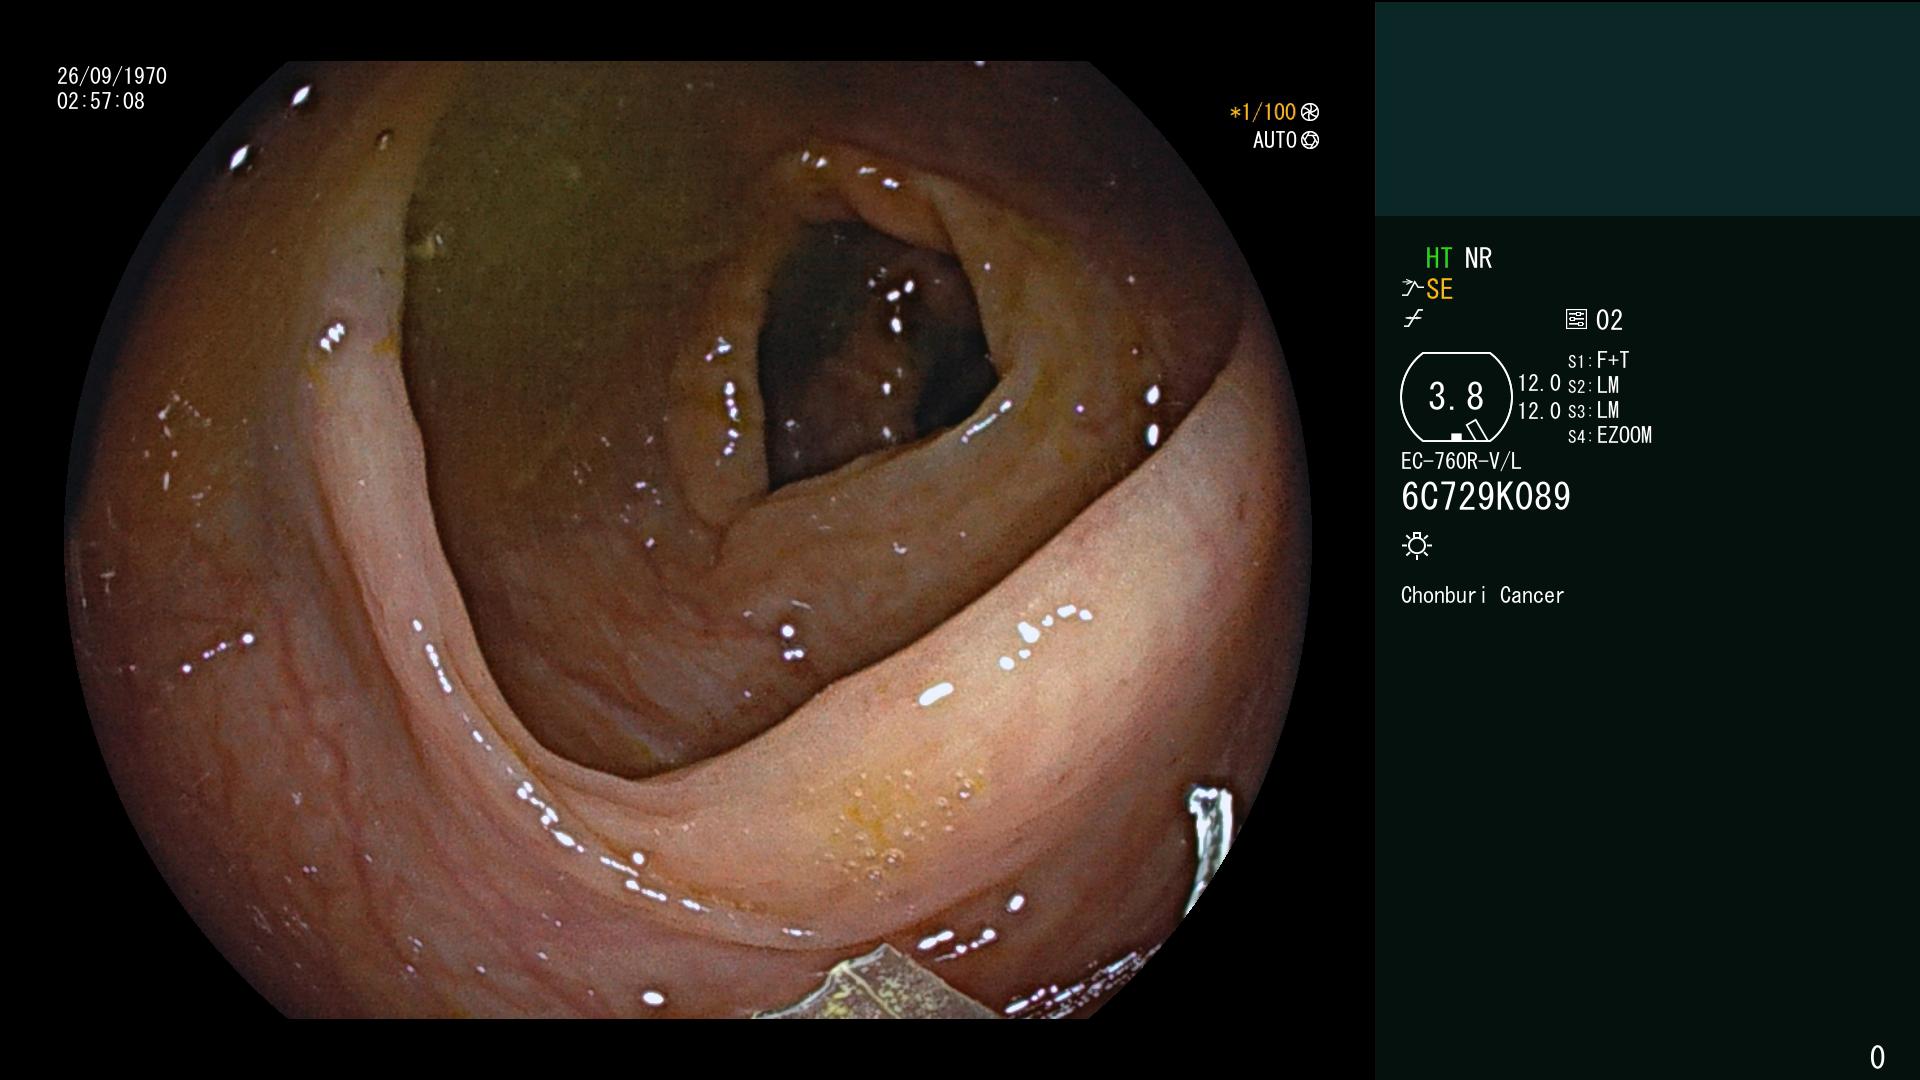Viewport: 1920px width, 1080px height.
Task: Click the structure emphasis curve icon beside SE
Action: [1412, 289]
